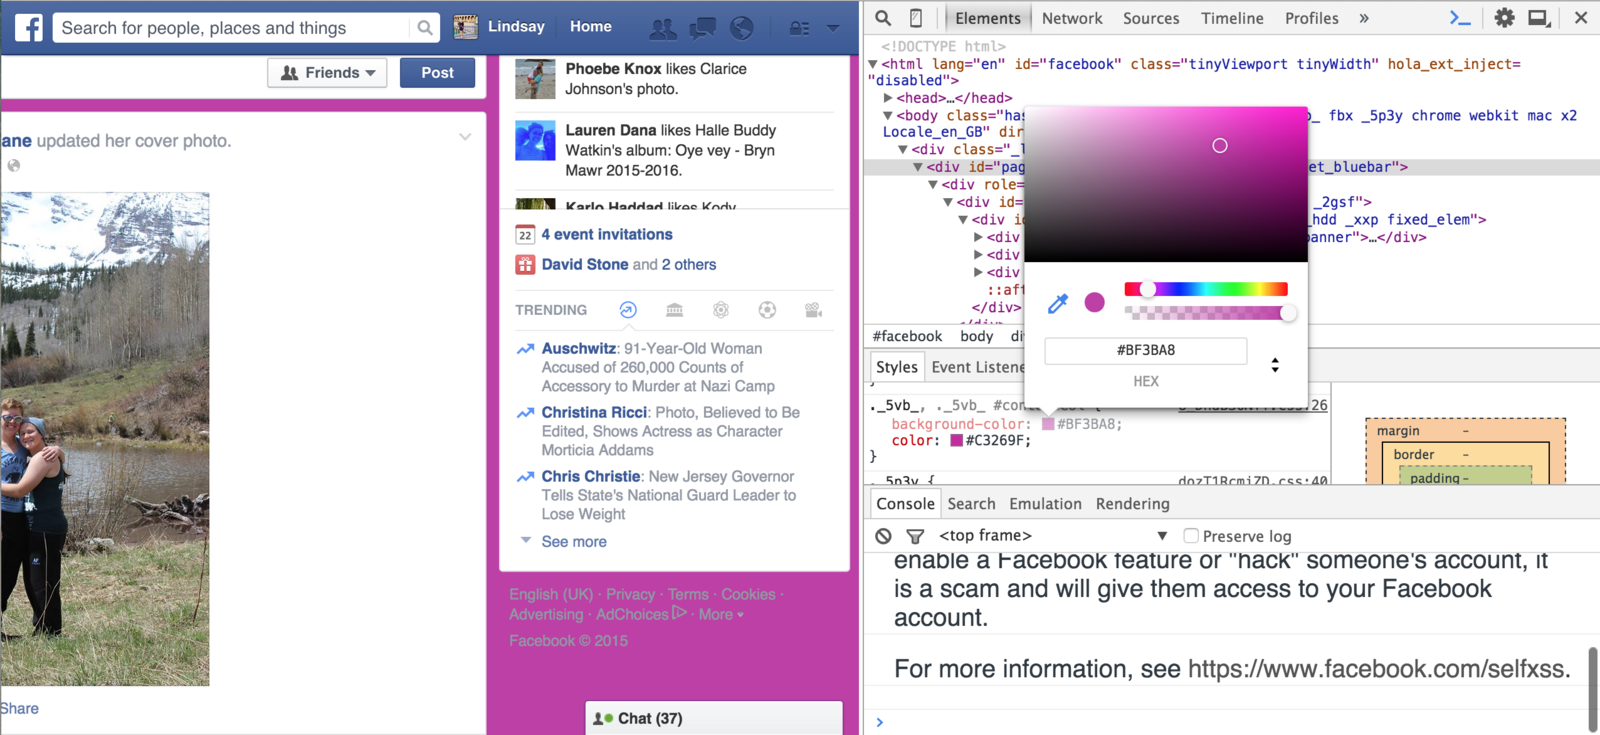Select trending Top Trends icon

(x=628, y=310)
